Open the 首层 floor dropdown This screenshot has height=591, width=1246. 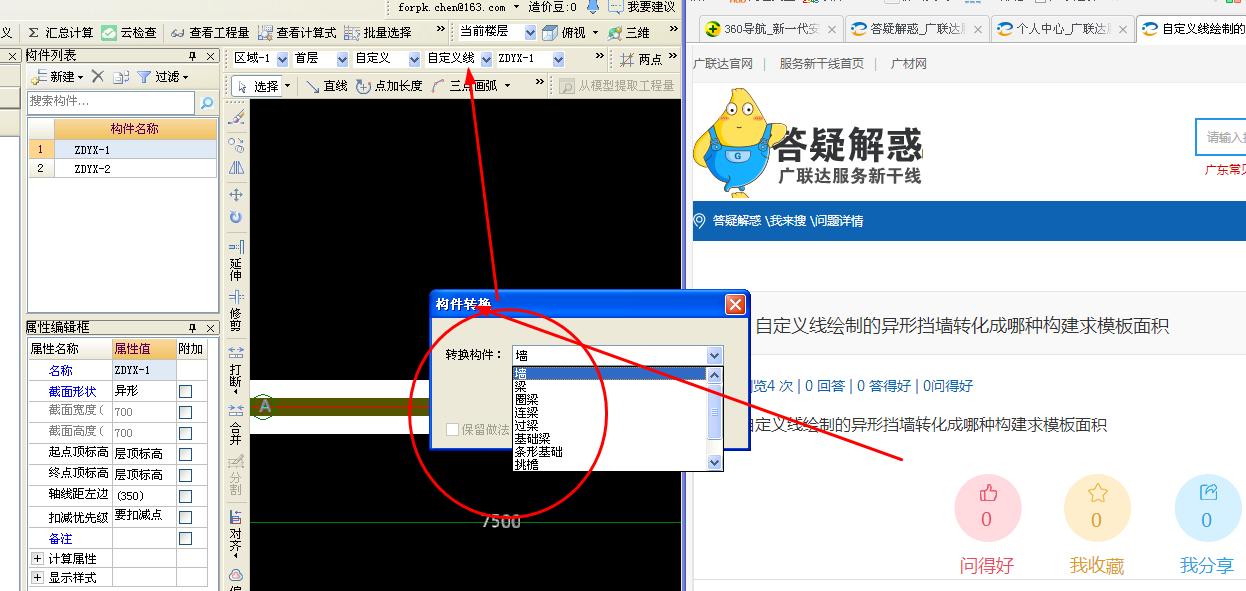343,59
